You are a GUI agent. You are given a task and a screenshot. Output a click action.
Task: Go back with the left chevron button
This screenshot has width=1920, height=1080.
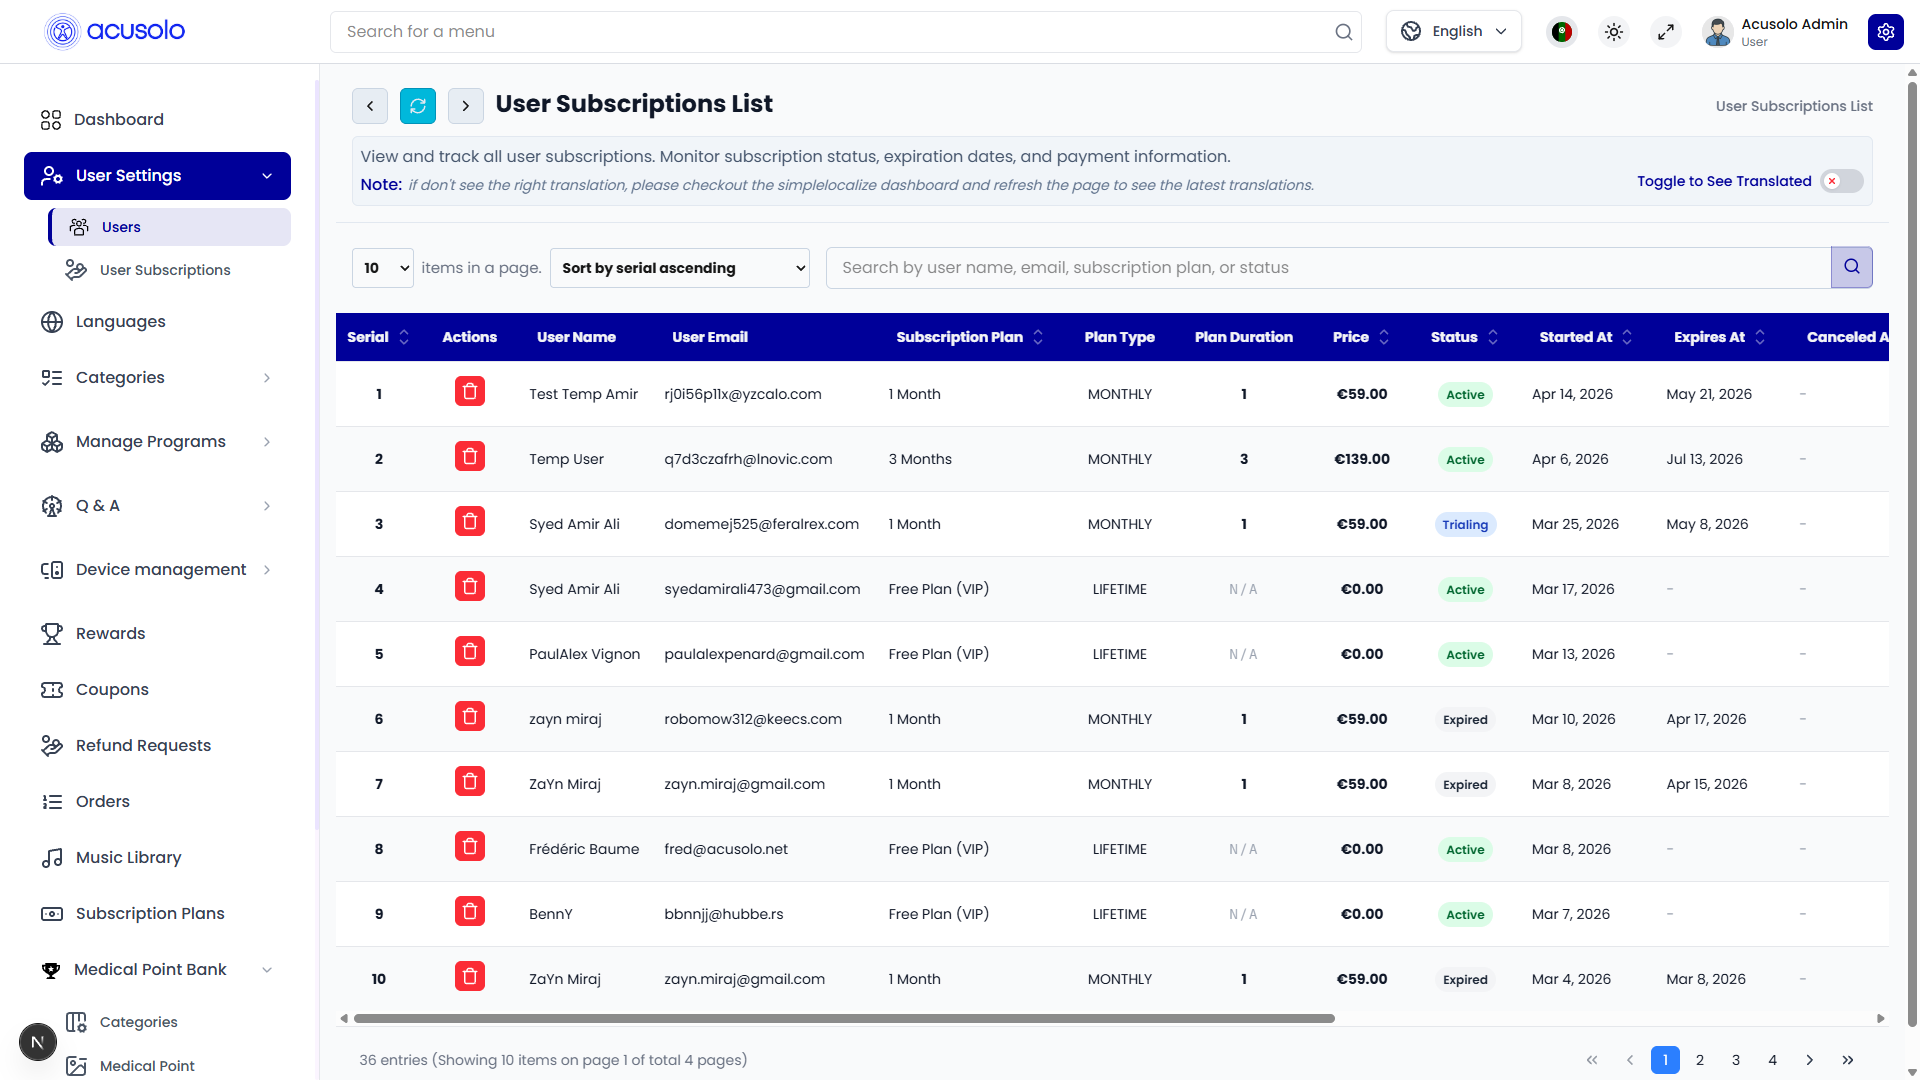370,106
